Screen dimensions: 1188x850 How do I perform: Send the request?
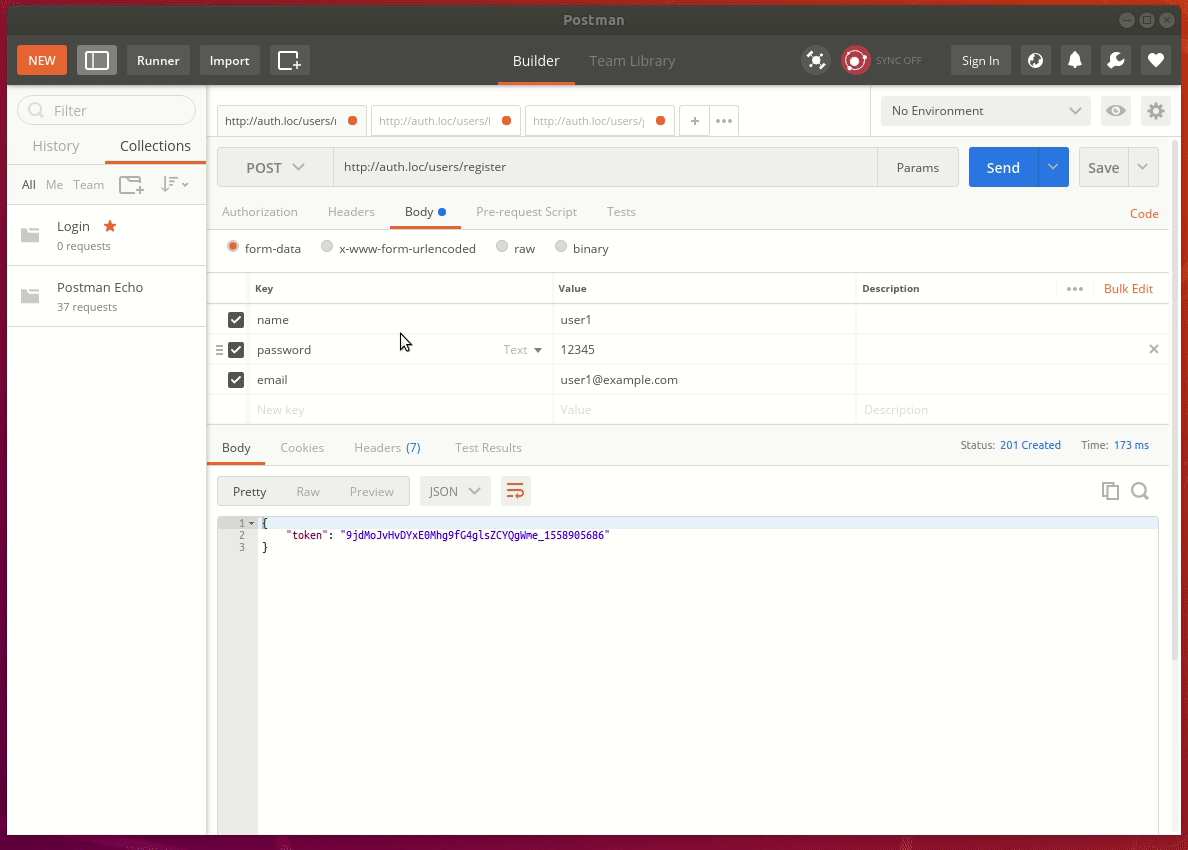click(1003, 167)
